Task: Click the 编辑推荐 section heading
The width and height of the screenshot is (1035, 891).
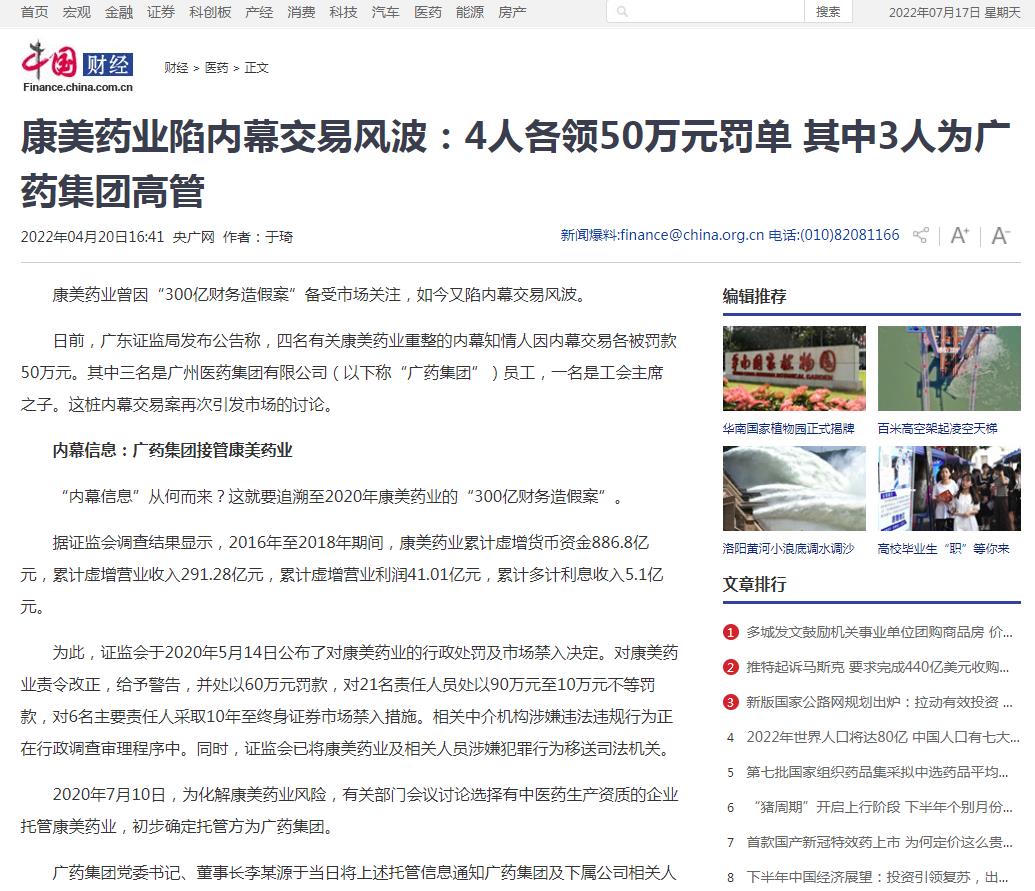Action: point(754,296)
